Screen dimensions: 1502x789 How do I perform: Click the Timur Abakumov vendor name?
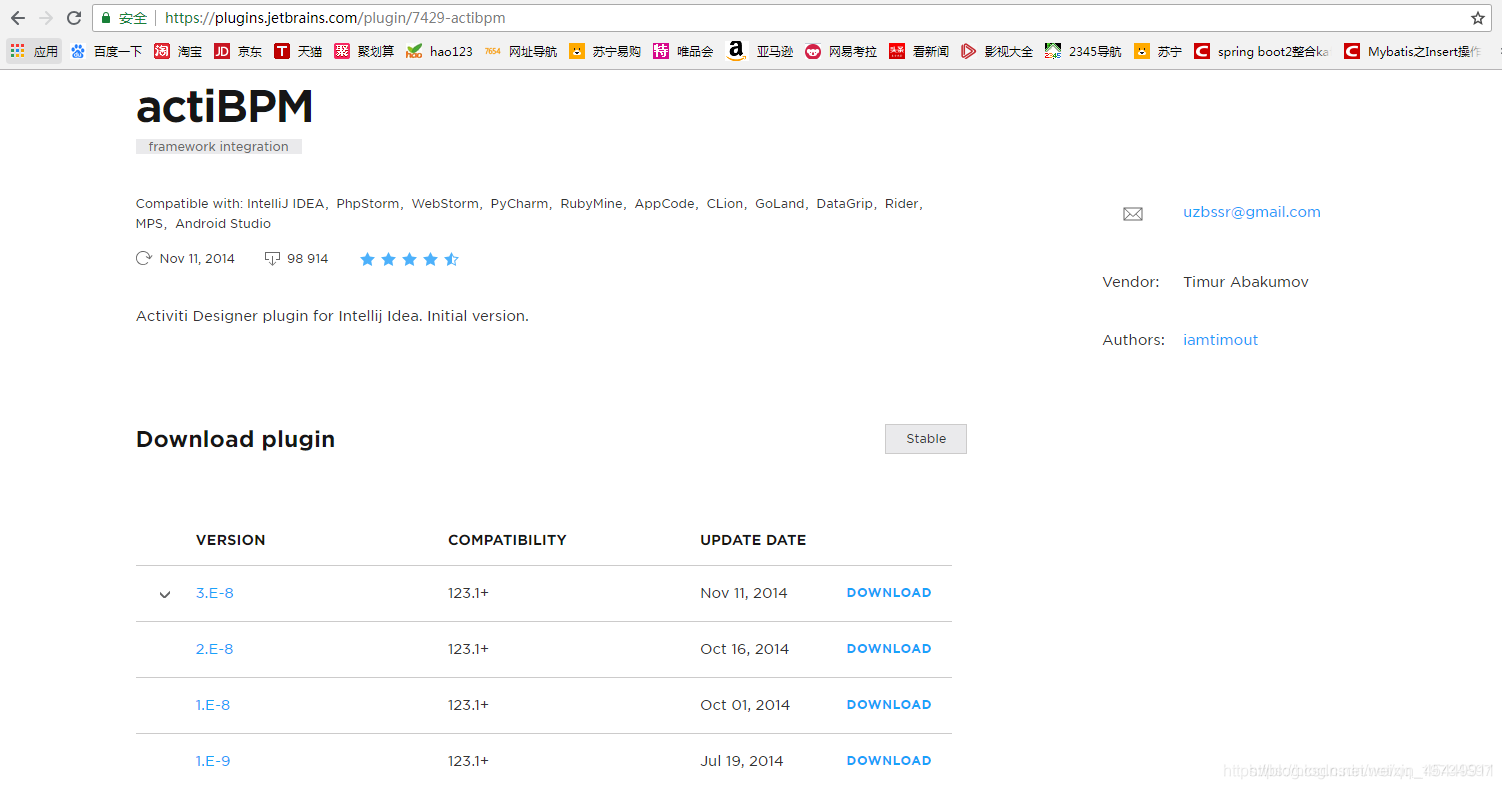pyautogui.click(x=1246, y=282)
